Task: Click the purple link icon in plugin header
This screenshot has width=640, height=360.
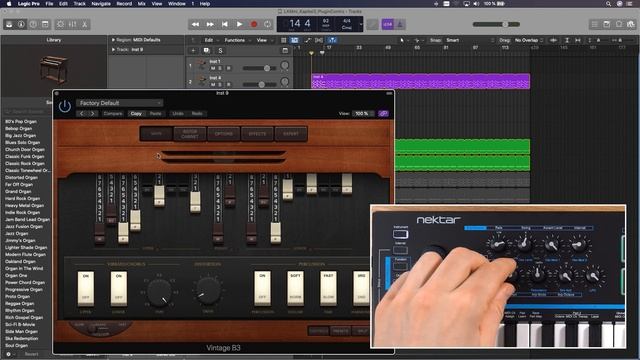Action: click(x=383, y=113)
